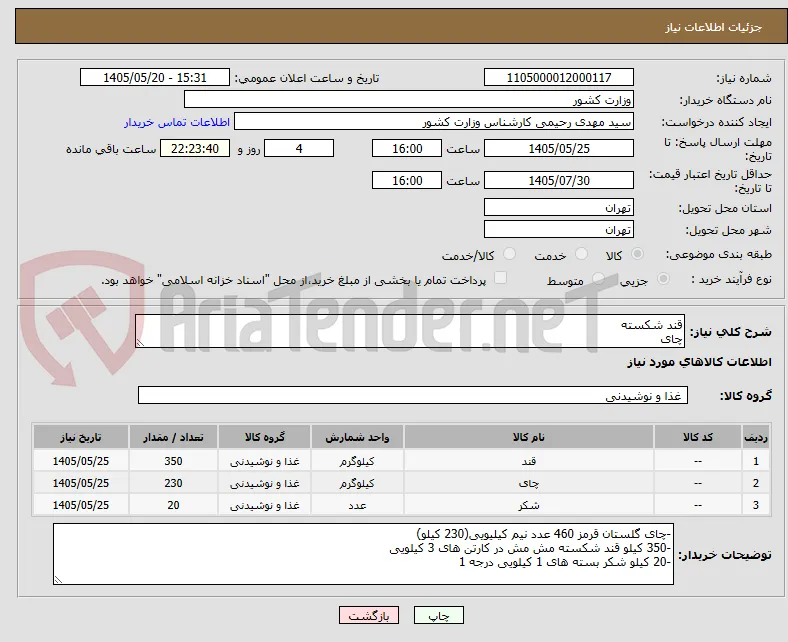Click the resize handle of شرح کلی نیاز

(140, 342)
